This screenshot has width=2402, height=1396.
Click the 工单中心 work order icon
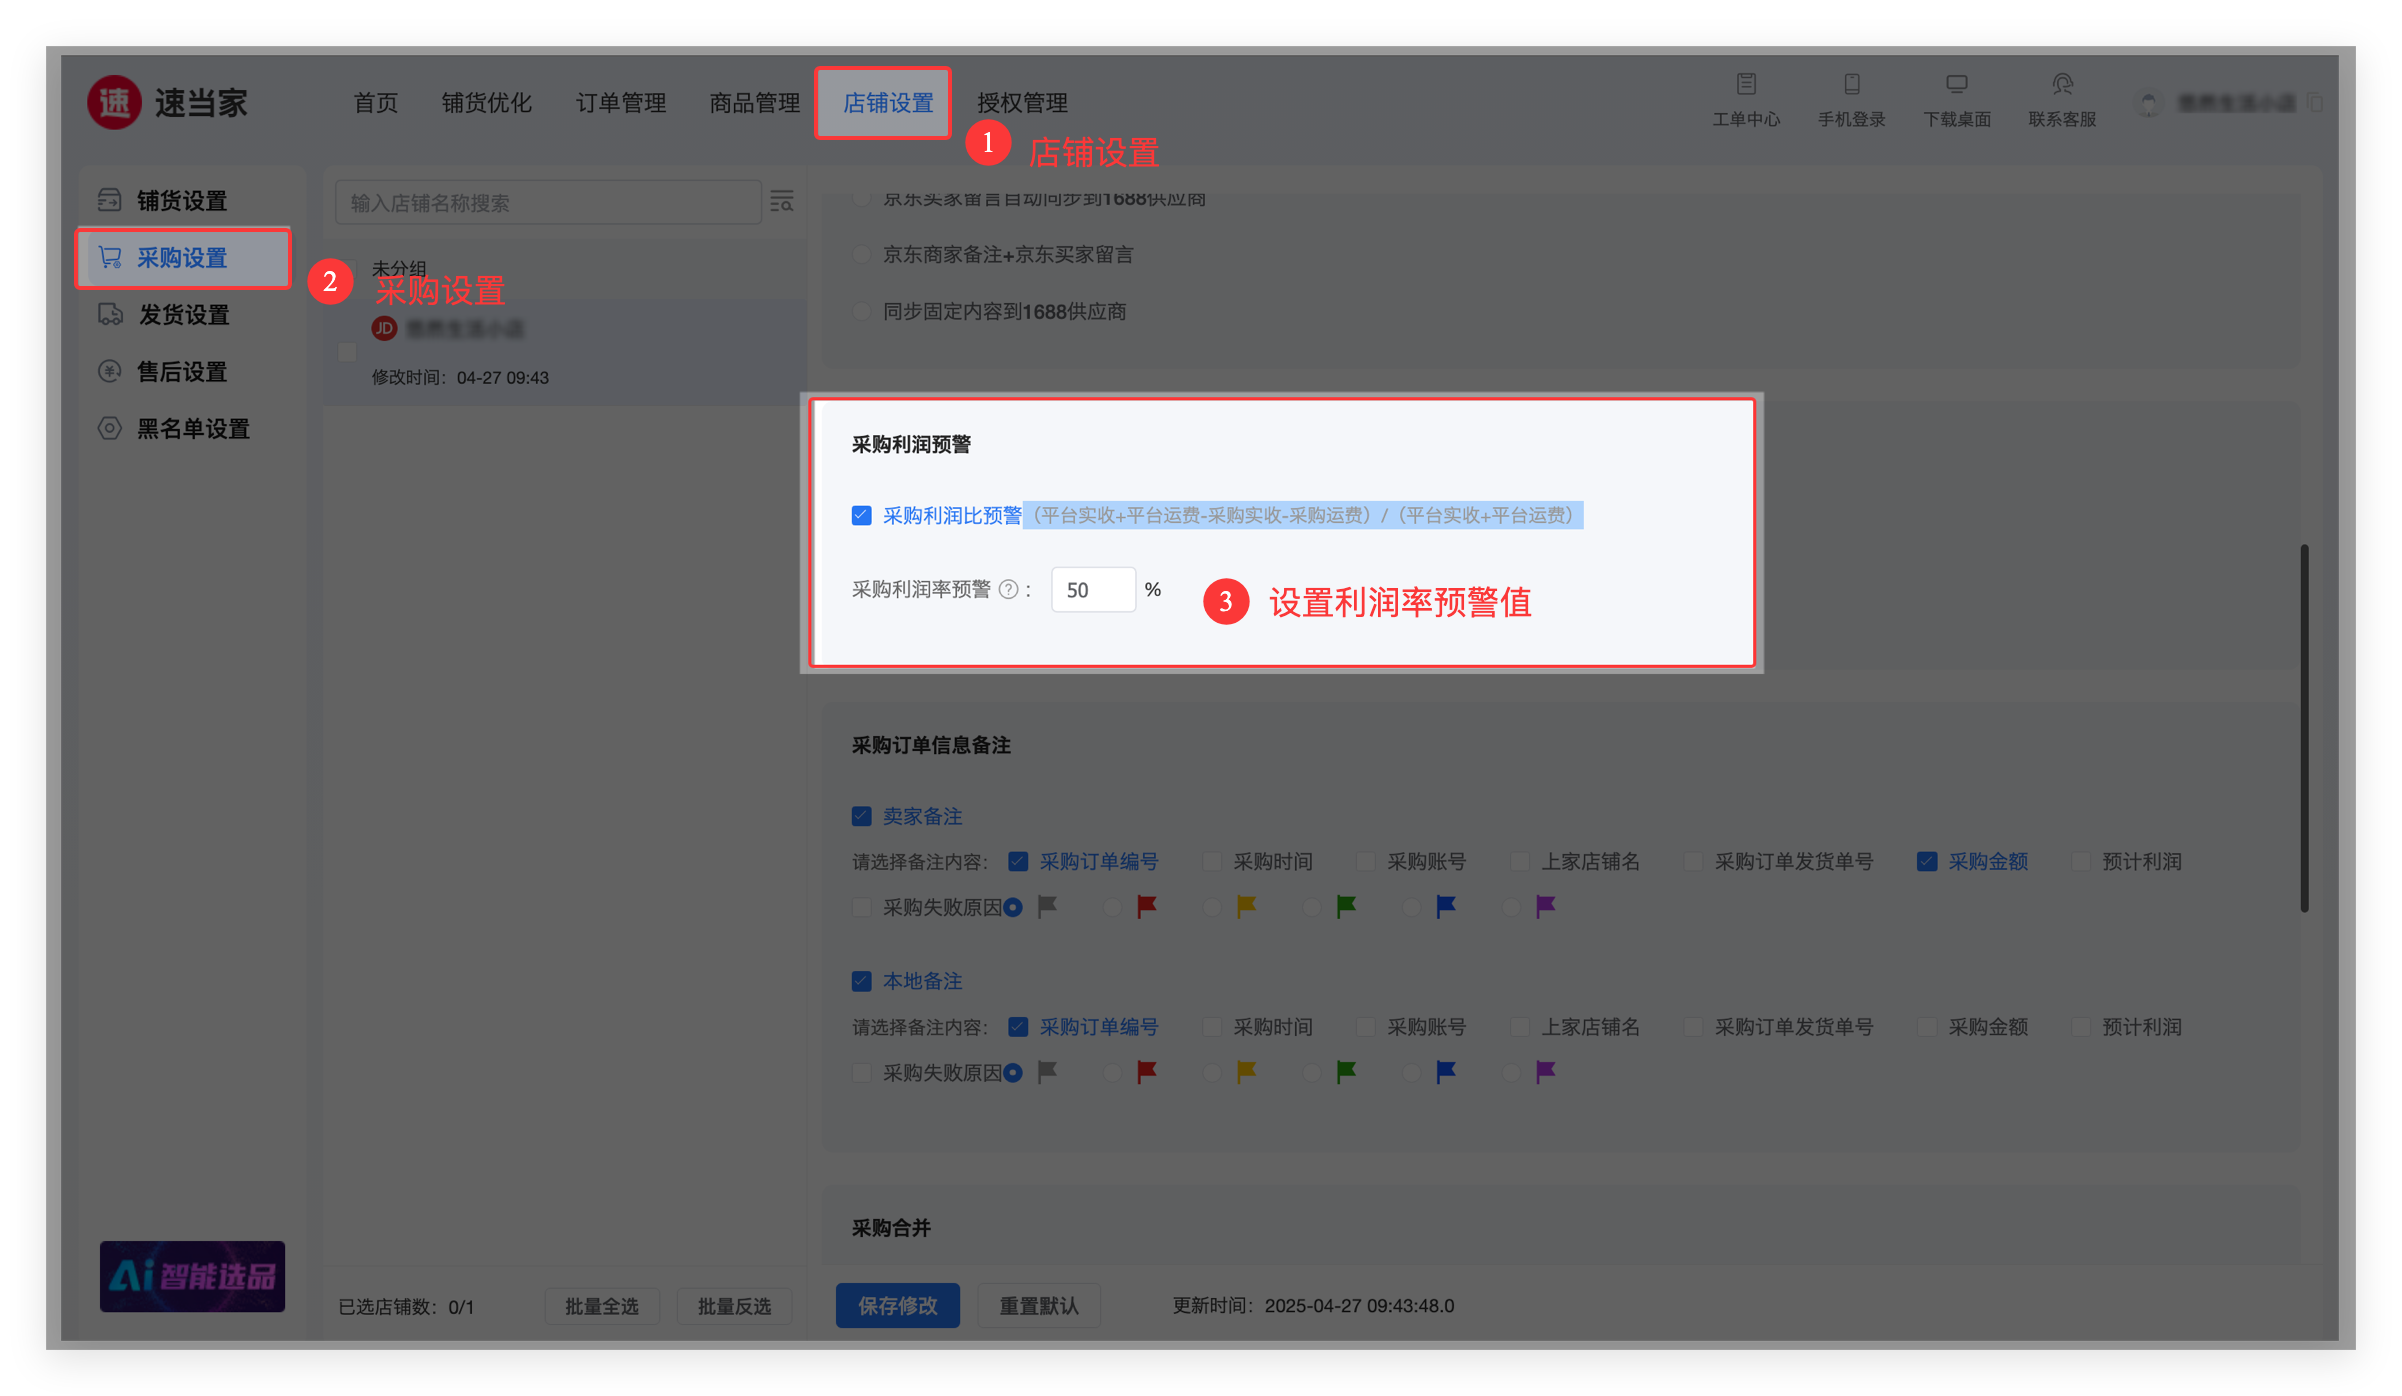click(x=1746, y=85)
